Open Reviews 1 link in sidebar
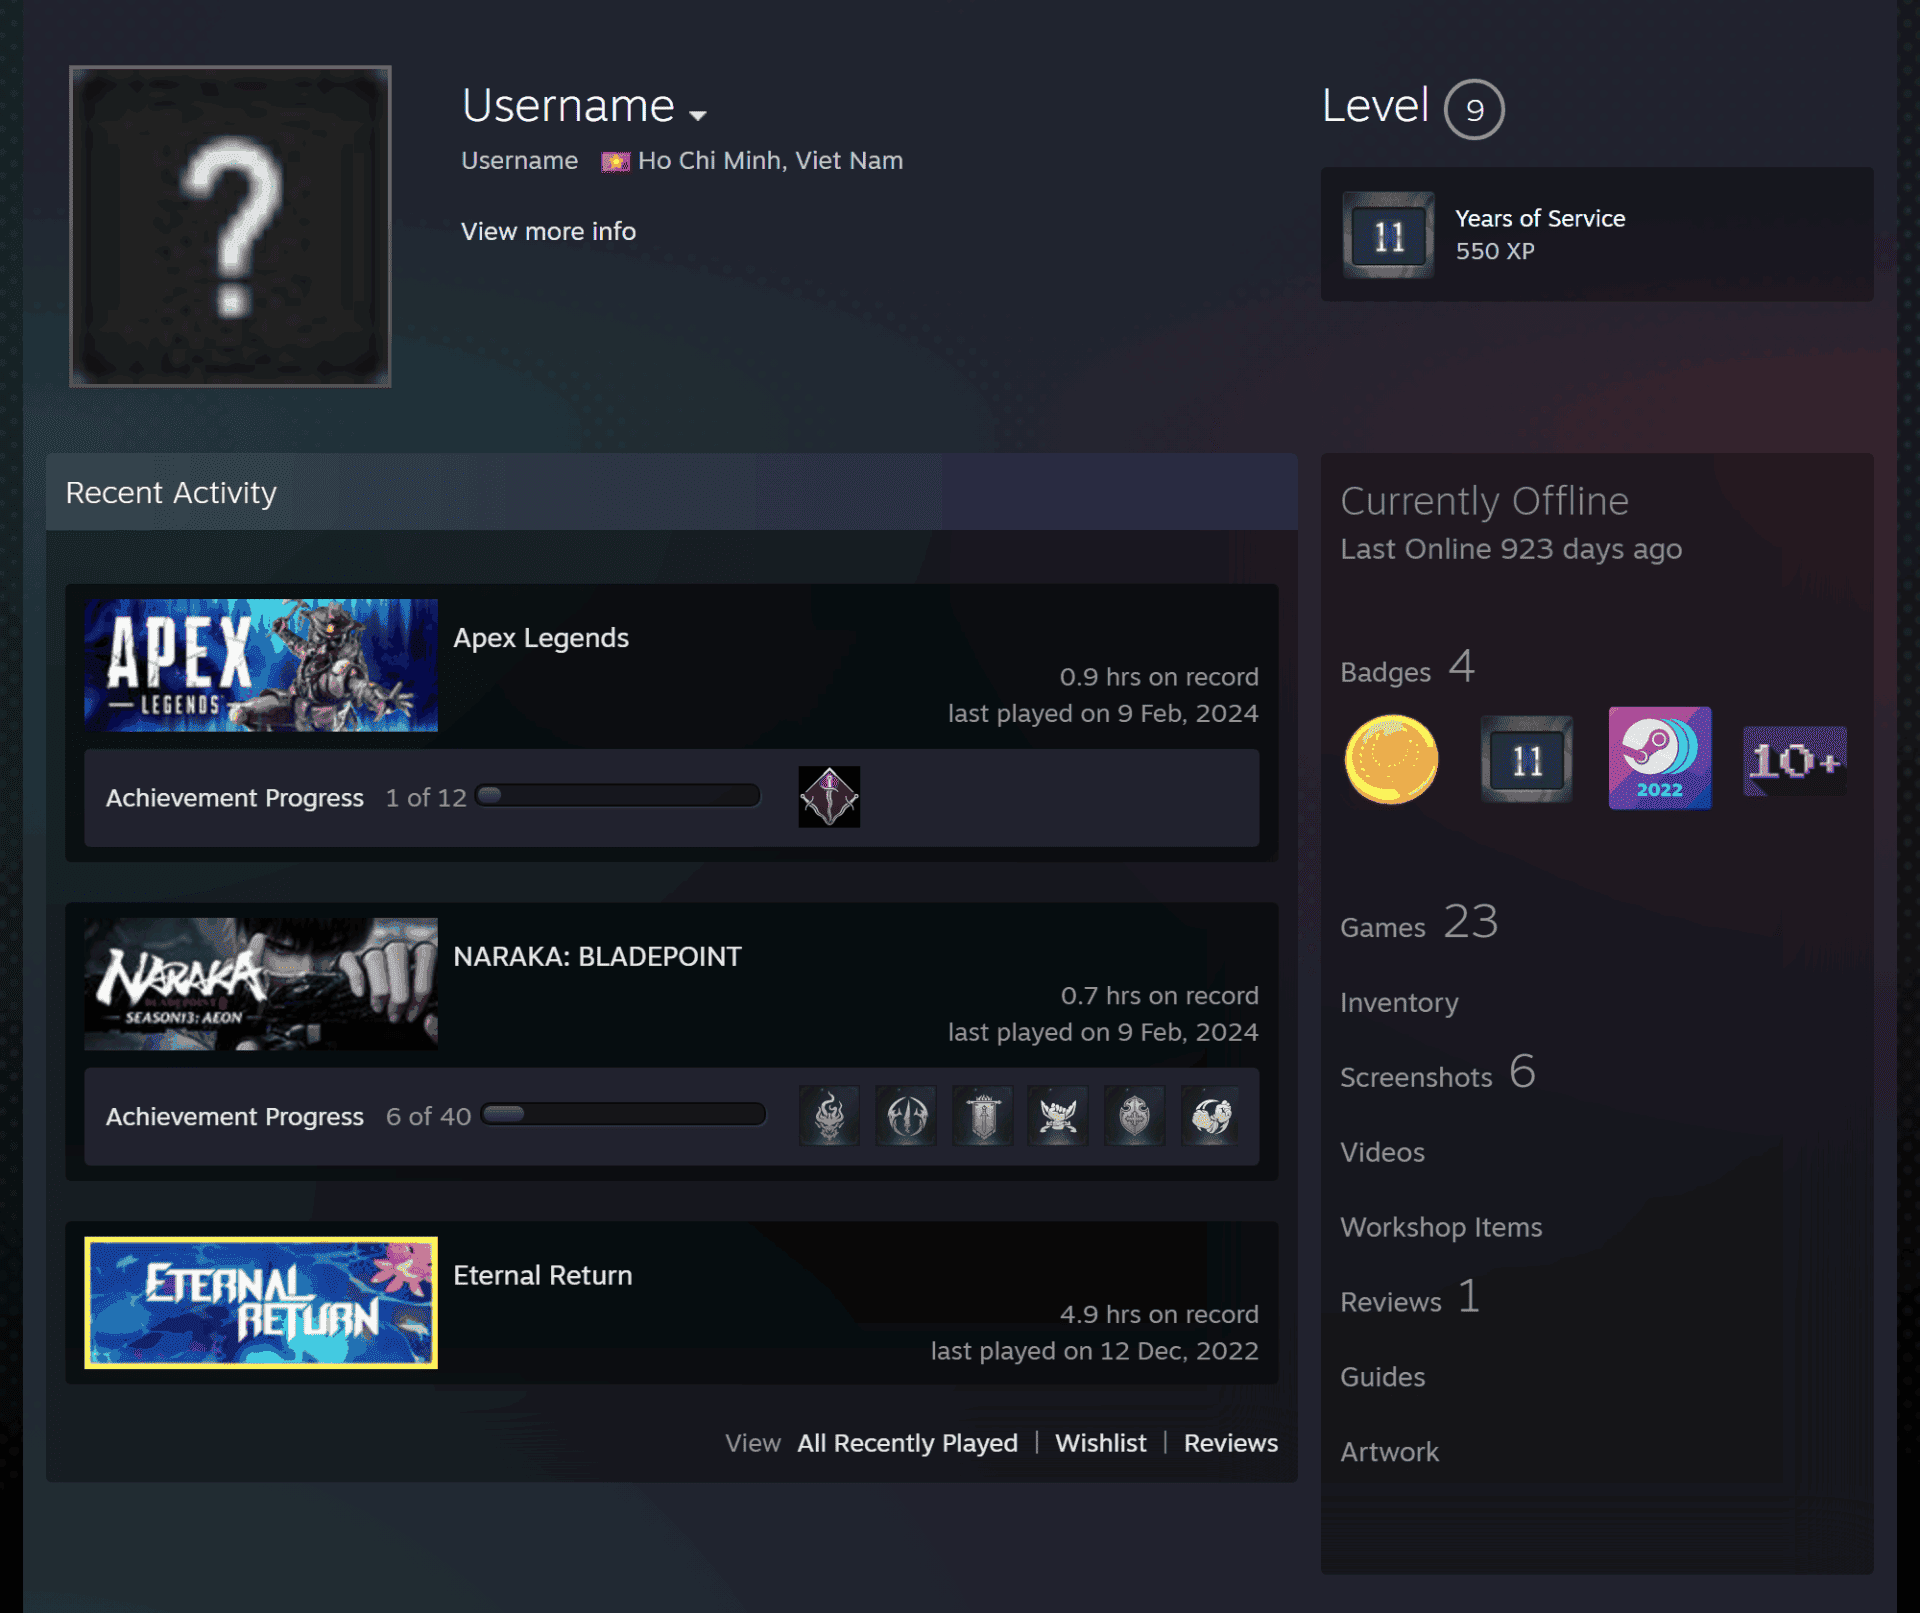The height and width of the screenshot is (1613, 1920). point(1410,1298)
